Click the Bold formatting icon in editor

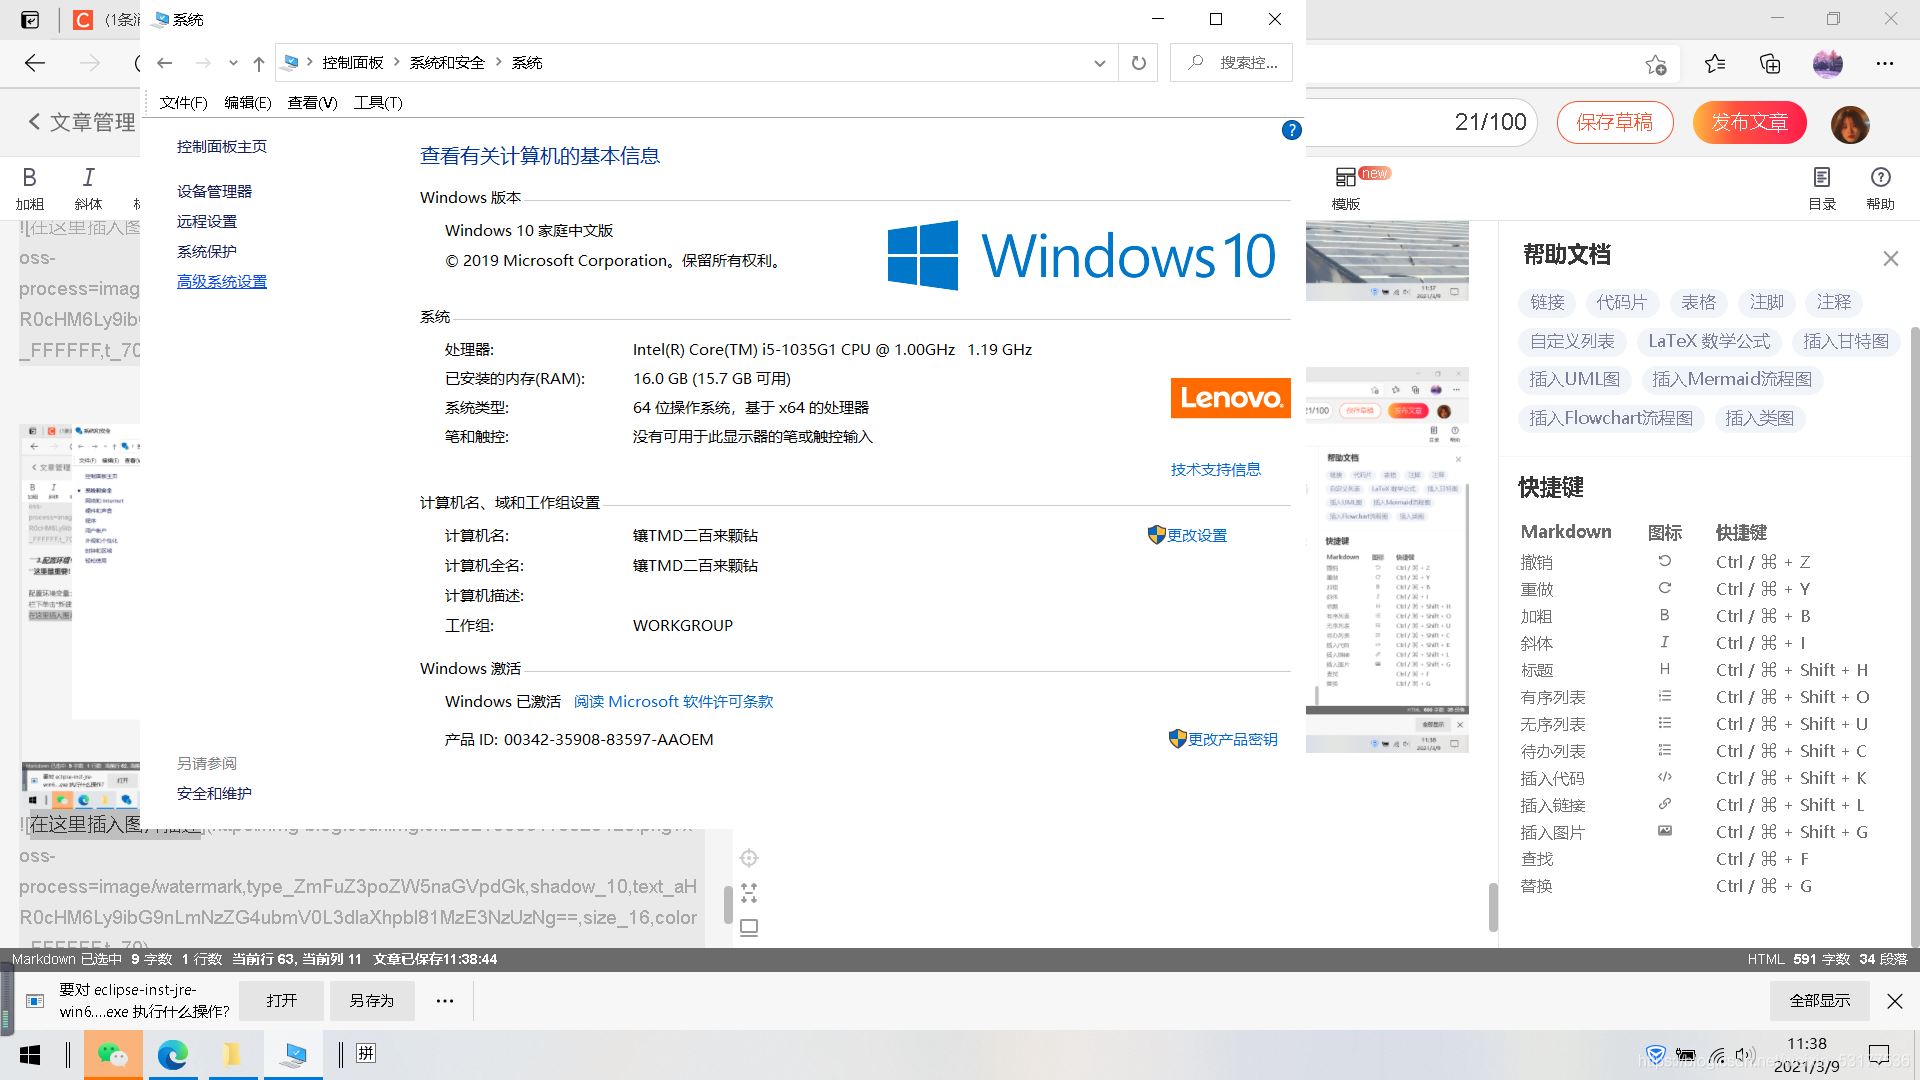tap(30, 178)
